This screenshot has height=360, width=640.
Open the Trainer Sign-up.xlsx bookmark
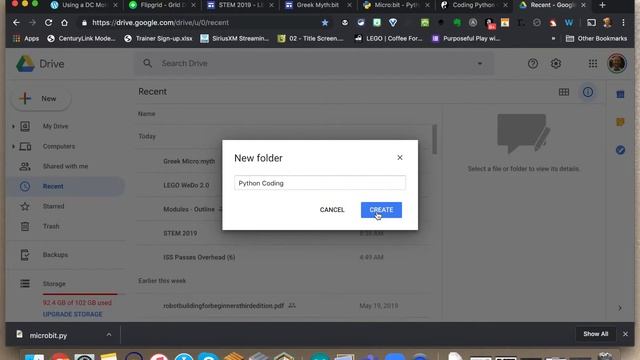(x=158, y=38)
